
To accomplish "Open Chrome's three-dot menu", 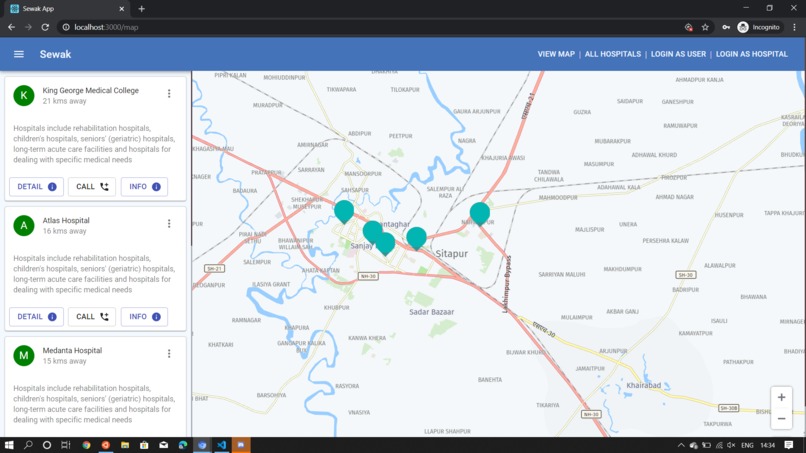I will (x=795, y=27).
